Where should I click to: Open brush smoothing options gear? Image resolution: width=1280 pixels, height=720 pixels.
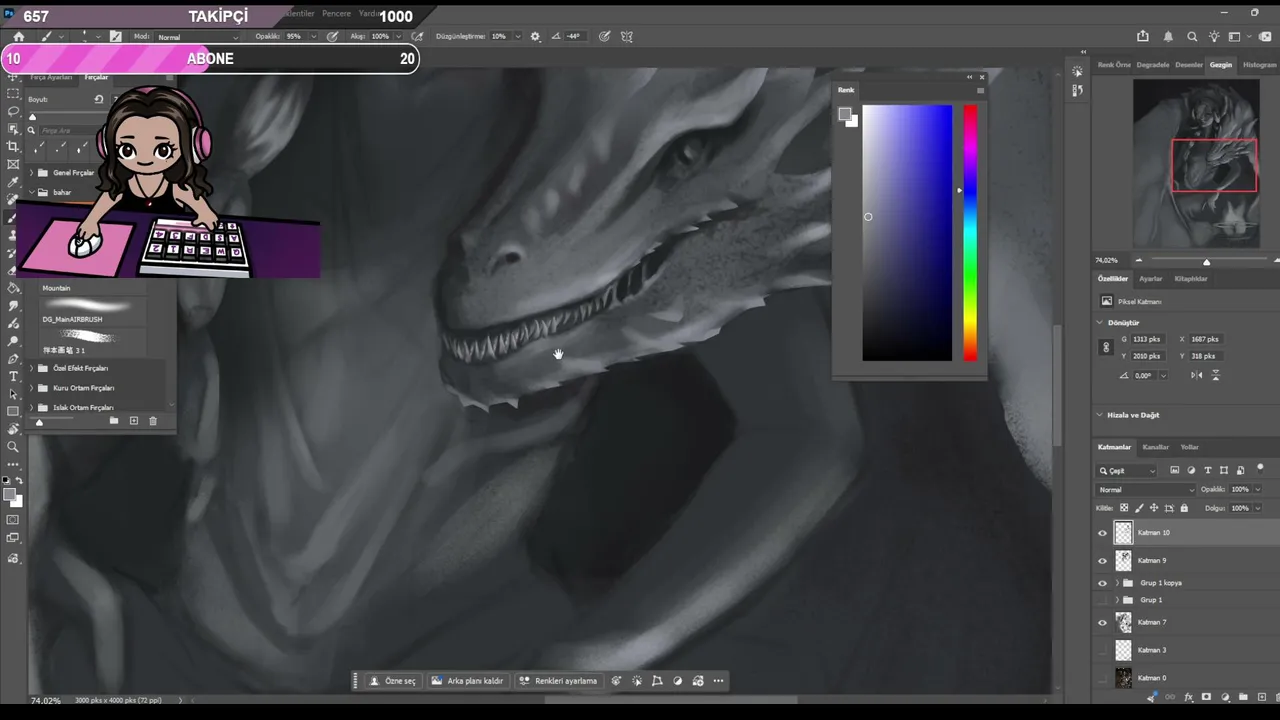535,36
